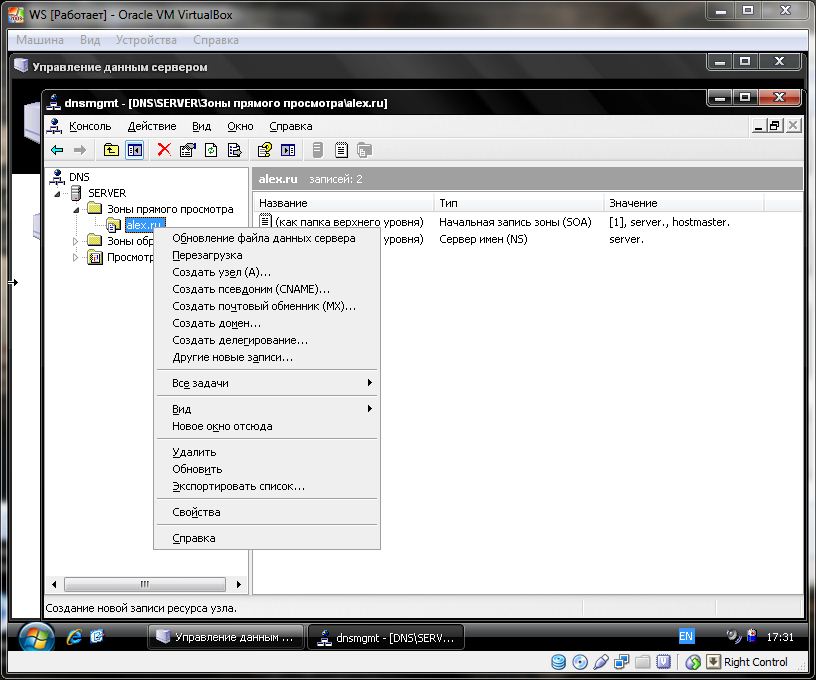Open the Вид menu in the menu bar
Viewport: 816px width, 680px height.
point(201,126)
